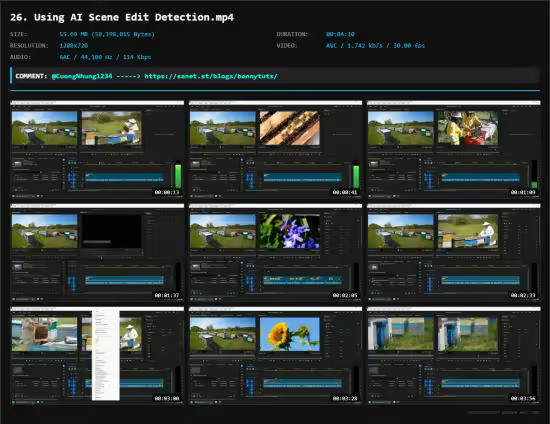The image size is (550, 424).
Task: Click the "@CuongNhung1234" handle in the comment
Action: [x=82, y=76]
